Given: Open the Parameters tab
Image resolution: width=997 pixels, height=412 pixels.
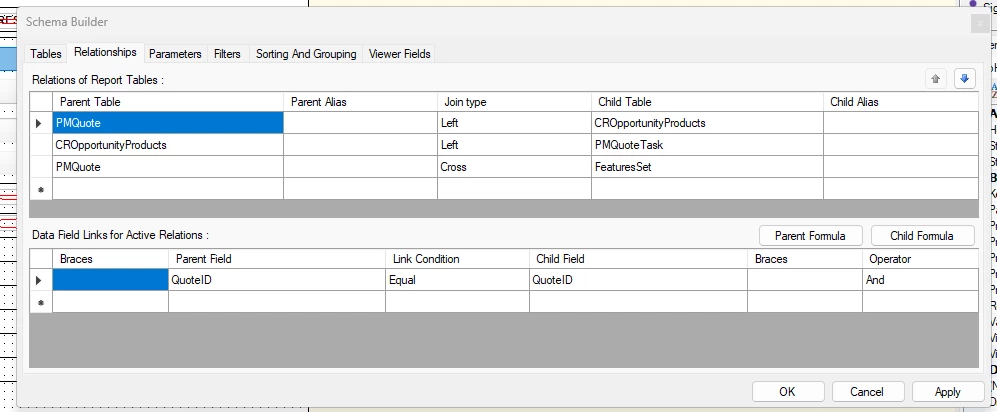Looking at the screenshot, I should pyautogui.click(x=175, y=54).
